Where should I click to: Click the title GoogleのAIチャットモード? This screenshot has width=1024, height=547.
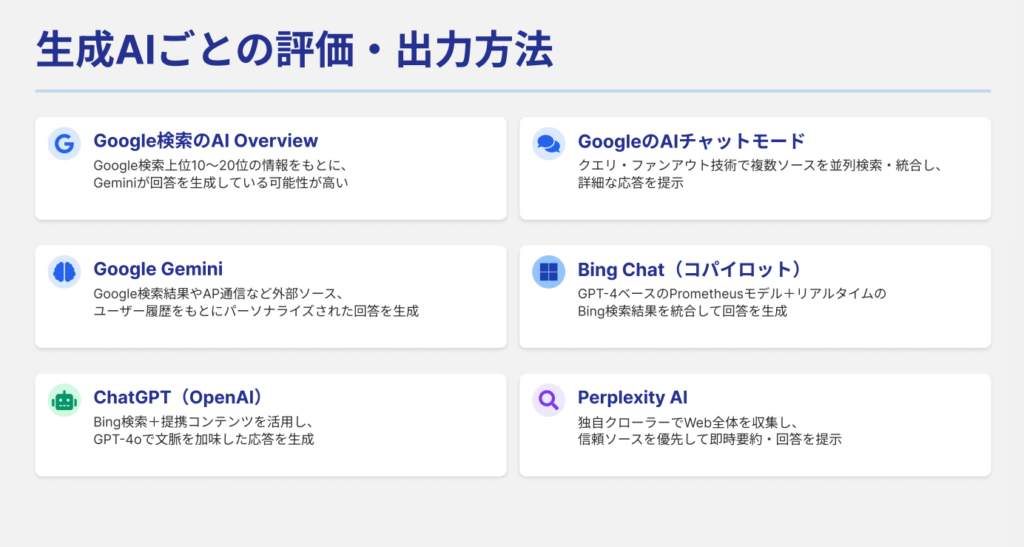[x=692, y=141]
